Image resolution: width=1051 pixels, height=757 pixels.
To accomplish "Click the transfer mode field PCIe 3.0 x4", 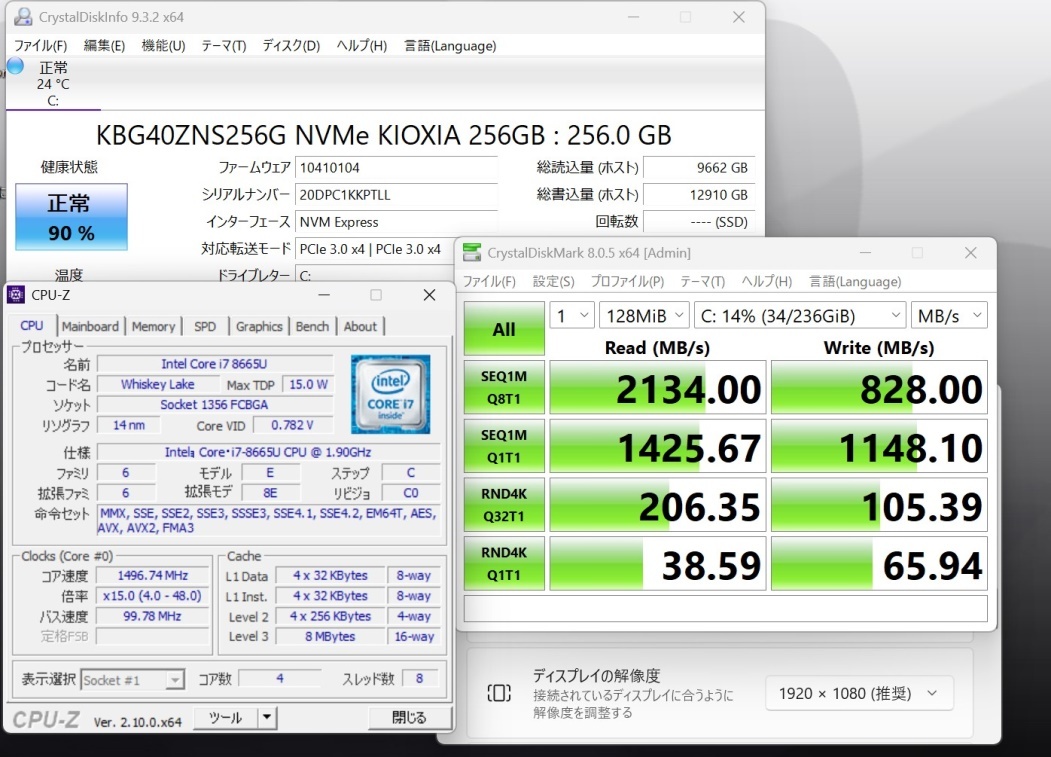I will [375, 249].
